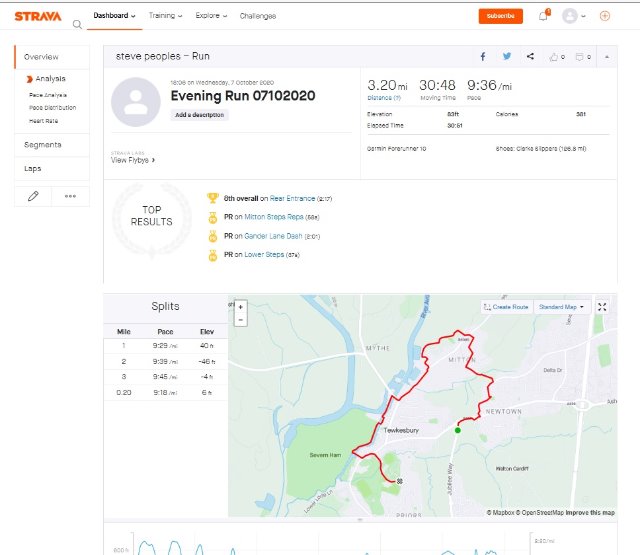Zoom in on the map
Screen dimensions: 640x555
click(240, 307)
